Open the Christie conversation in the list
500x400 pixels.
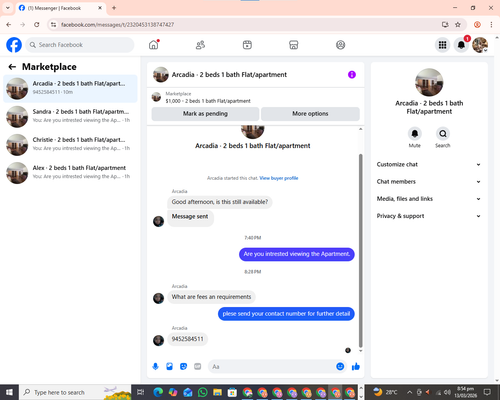[x=70, y=145]
